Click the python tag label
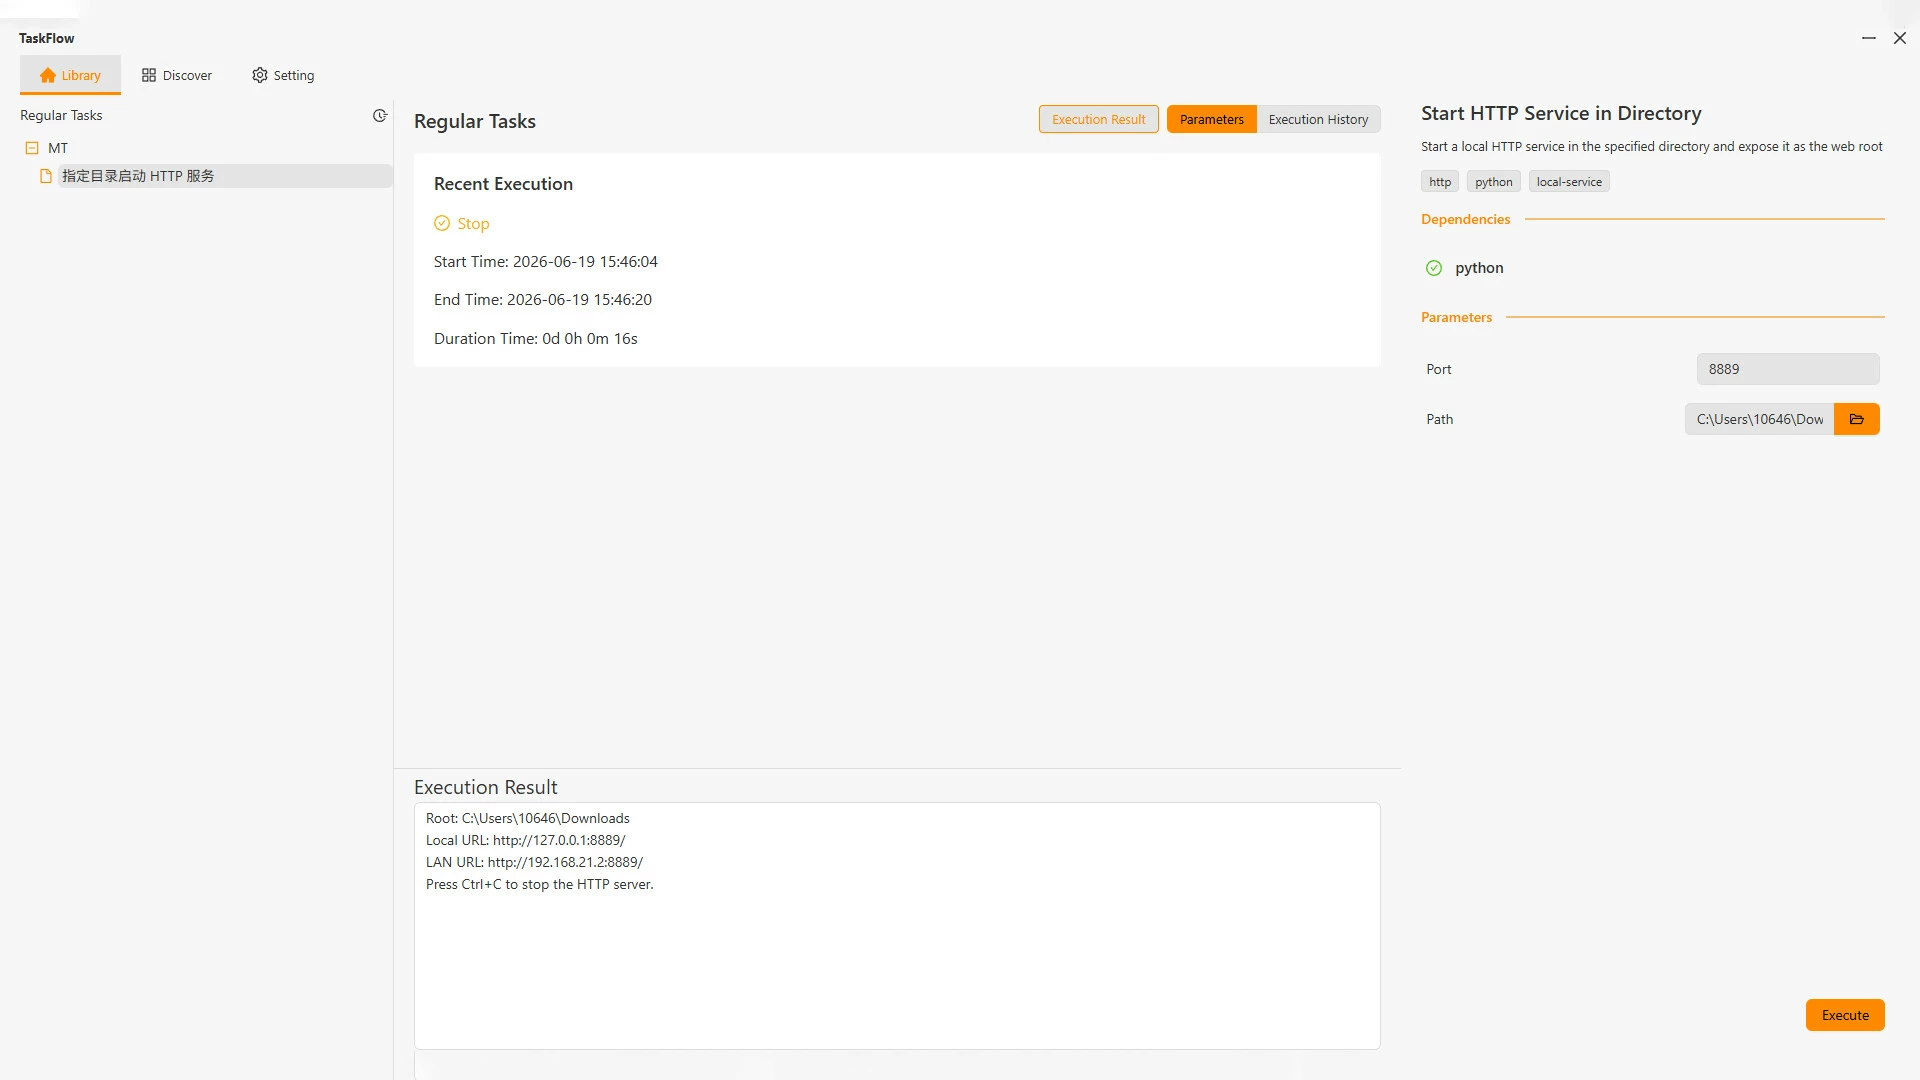 coord(1494,182)
